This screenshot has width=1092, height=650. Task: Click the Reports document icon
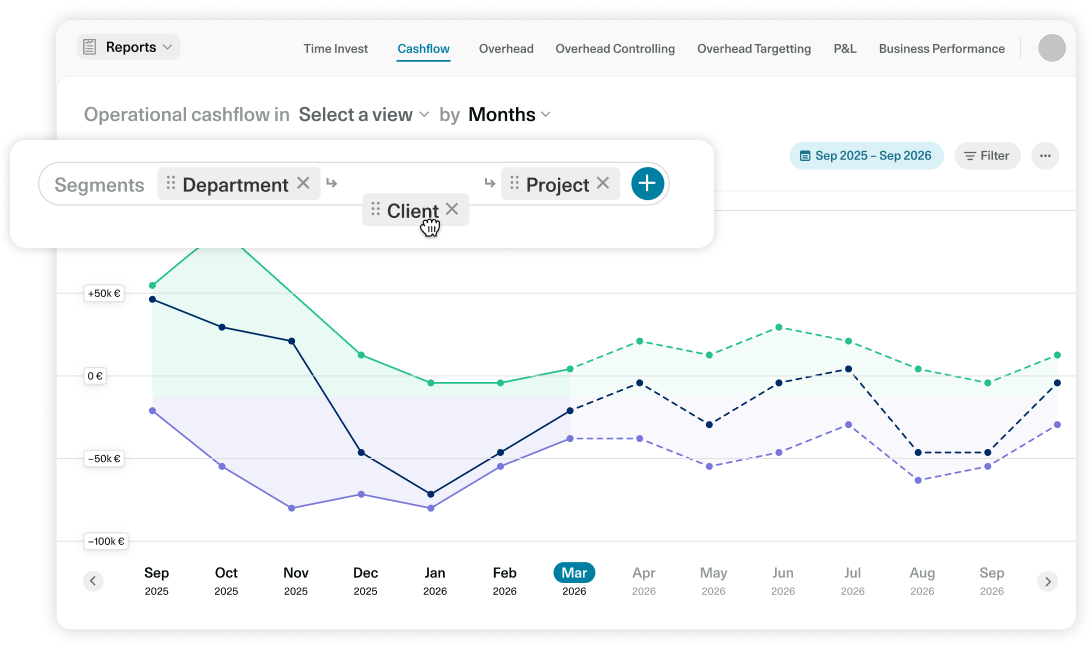coord(91,47)
